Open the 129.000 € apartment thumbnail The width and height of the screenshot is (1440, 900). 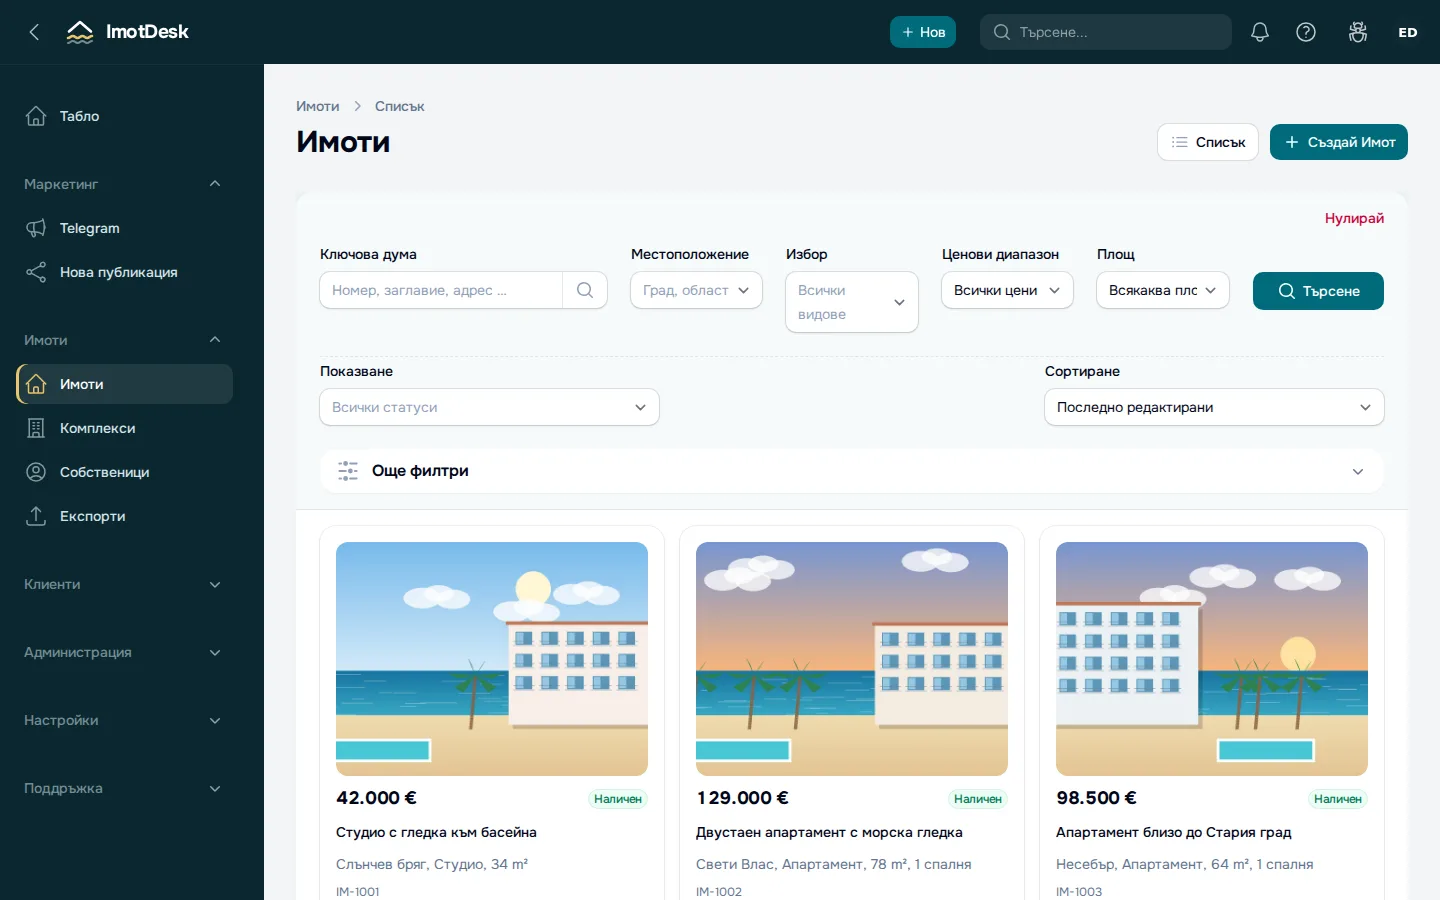[x=852, y=659]
